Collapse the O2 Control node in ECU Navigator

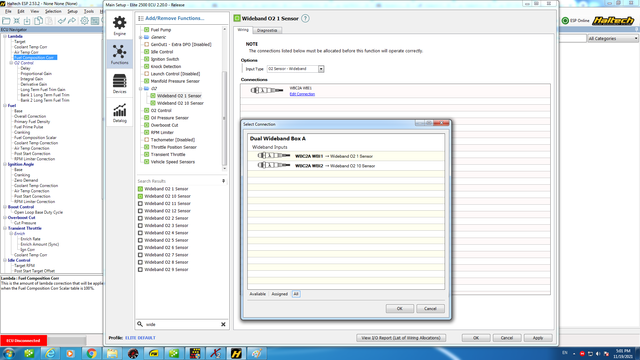point(11,63)
